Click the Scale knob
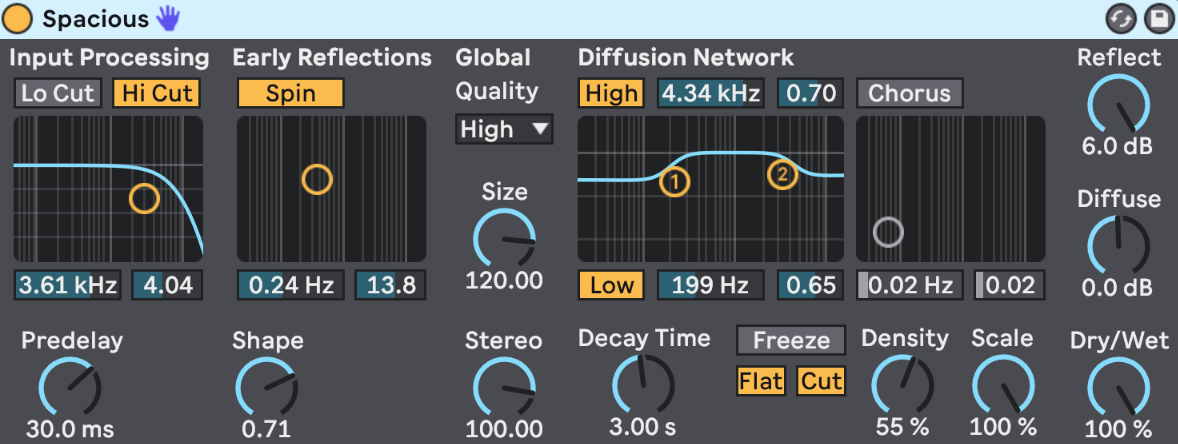The image size is (1178, 444). click(1004, 386)
